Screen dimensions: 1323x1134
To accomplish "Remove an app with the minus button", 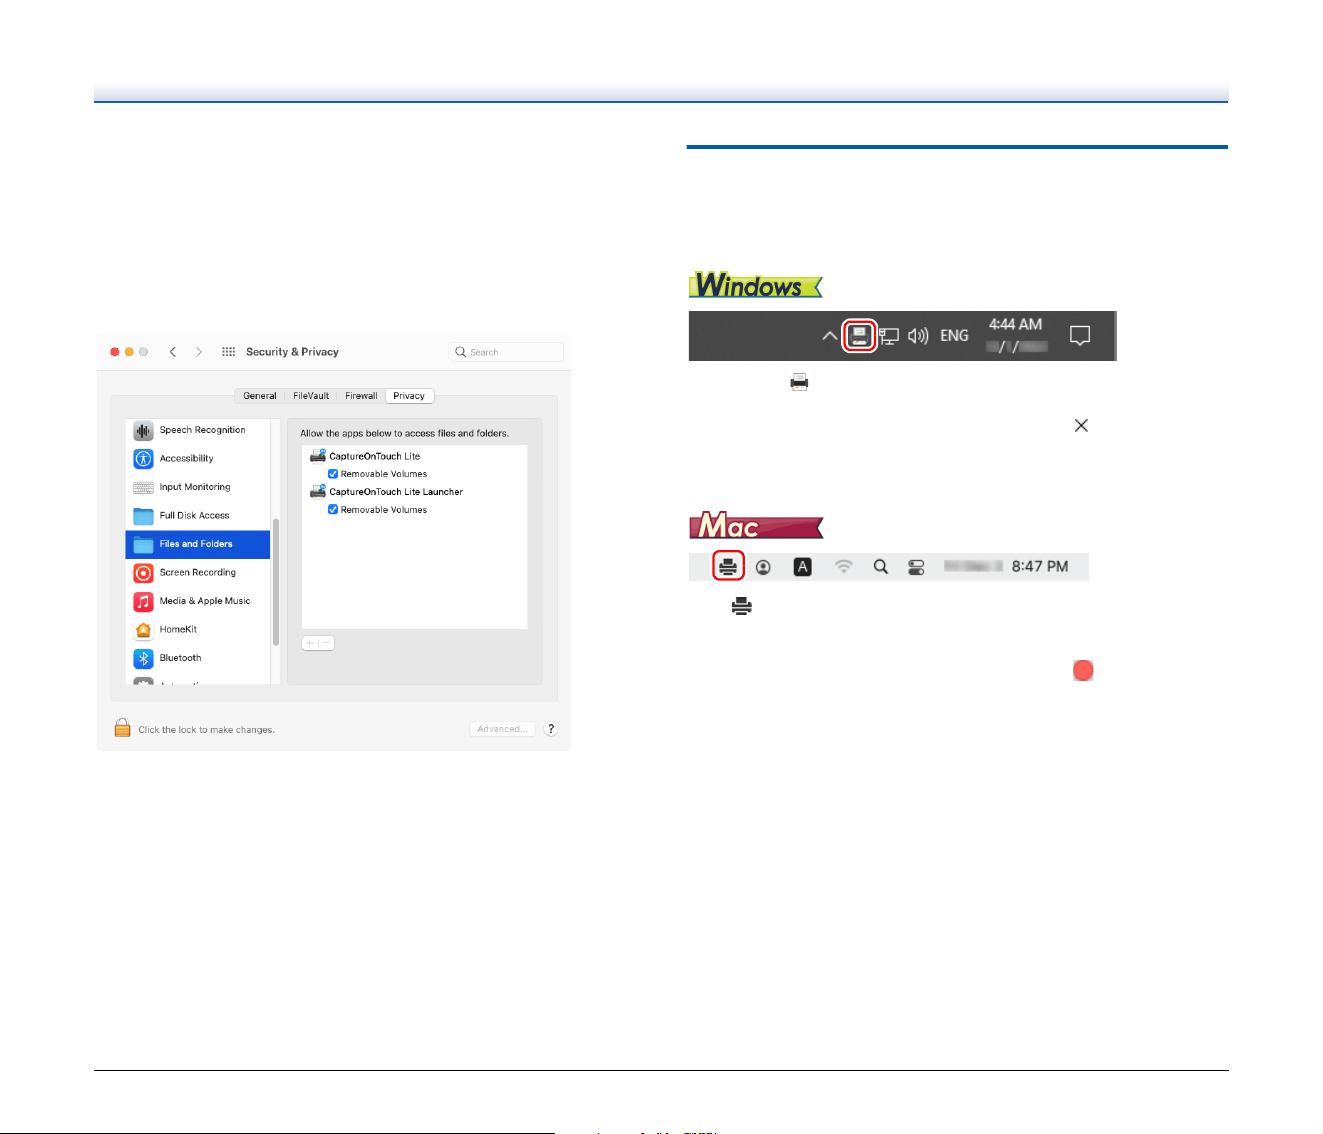I will click(x=326, y=643).
